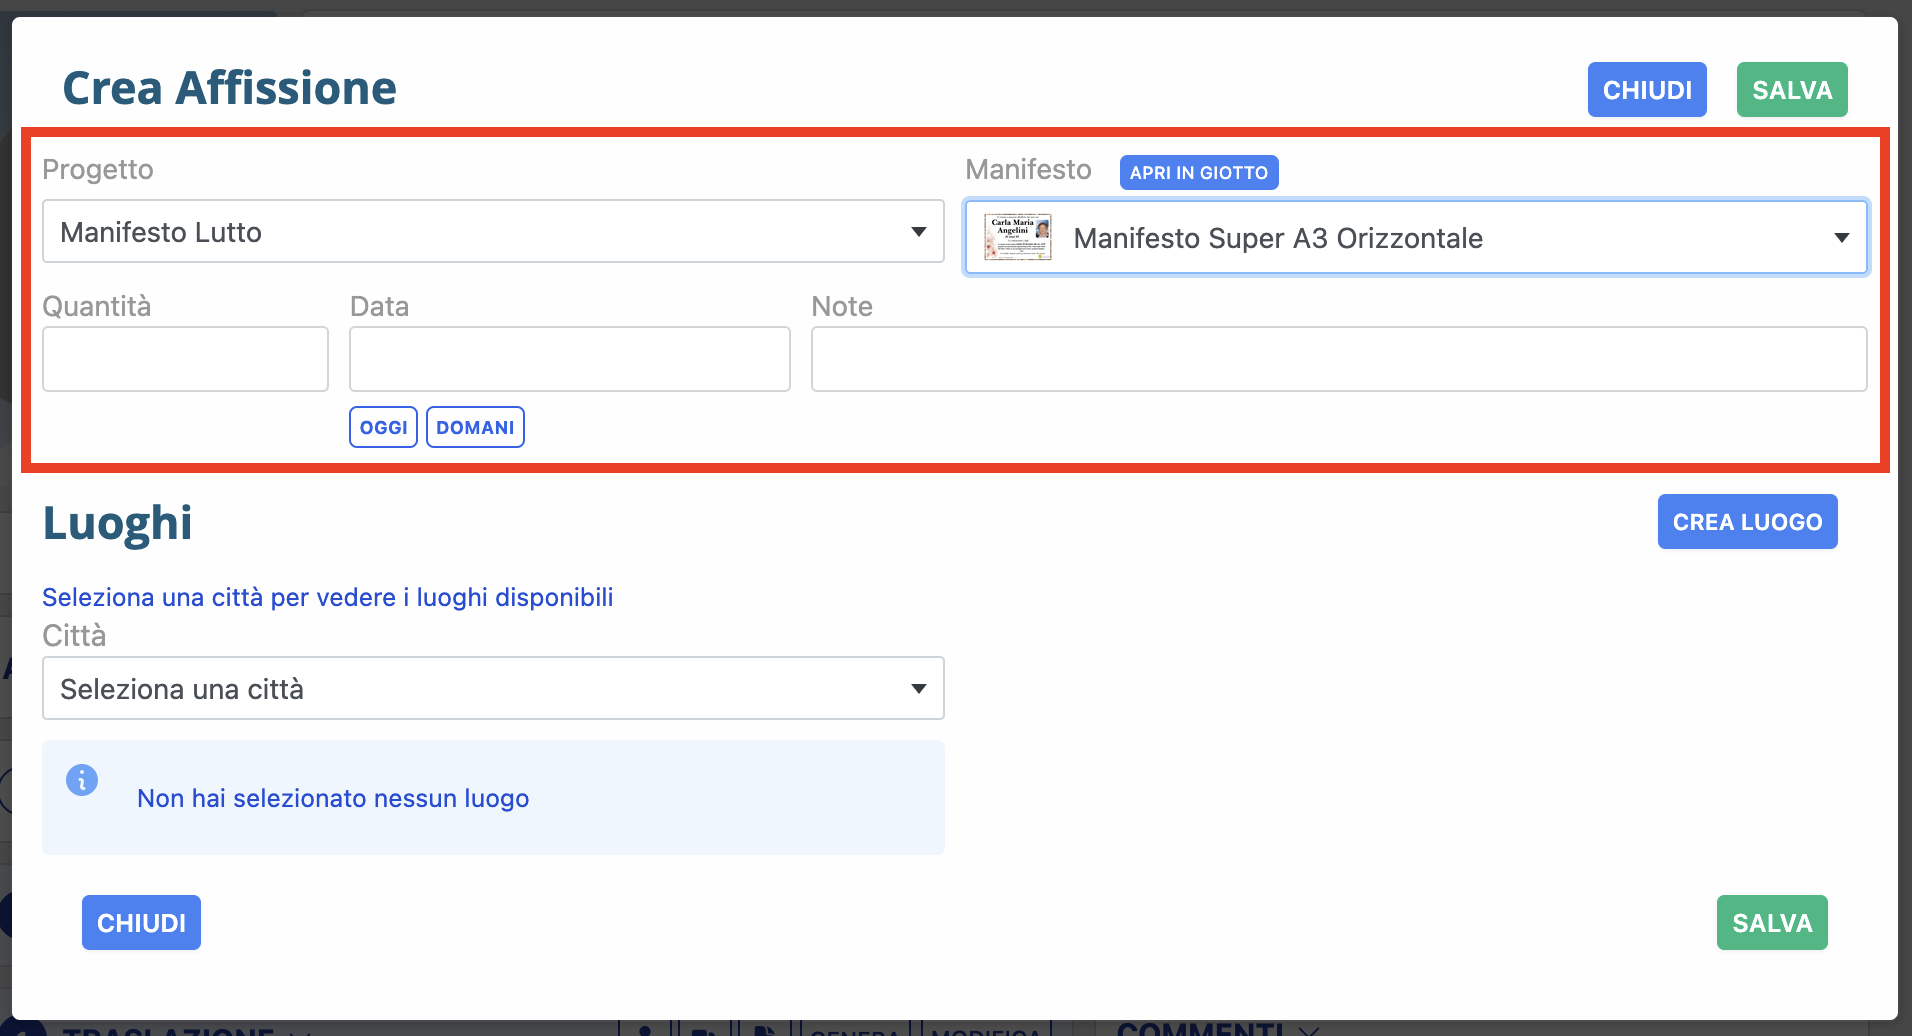The image size is (1912, 1036).
Task: Click into the Data input field
Action: (x=569, y=359)
